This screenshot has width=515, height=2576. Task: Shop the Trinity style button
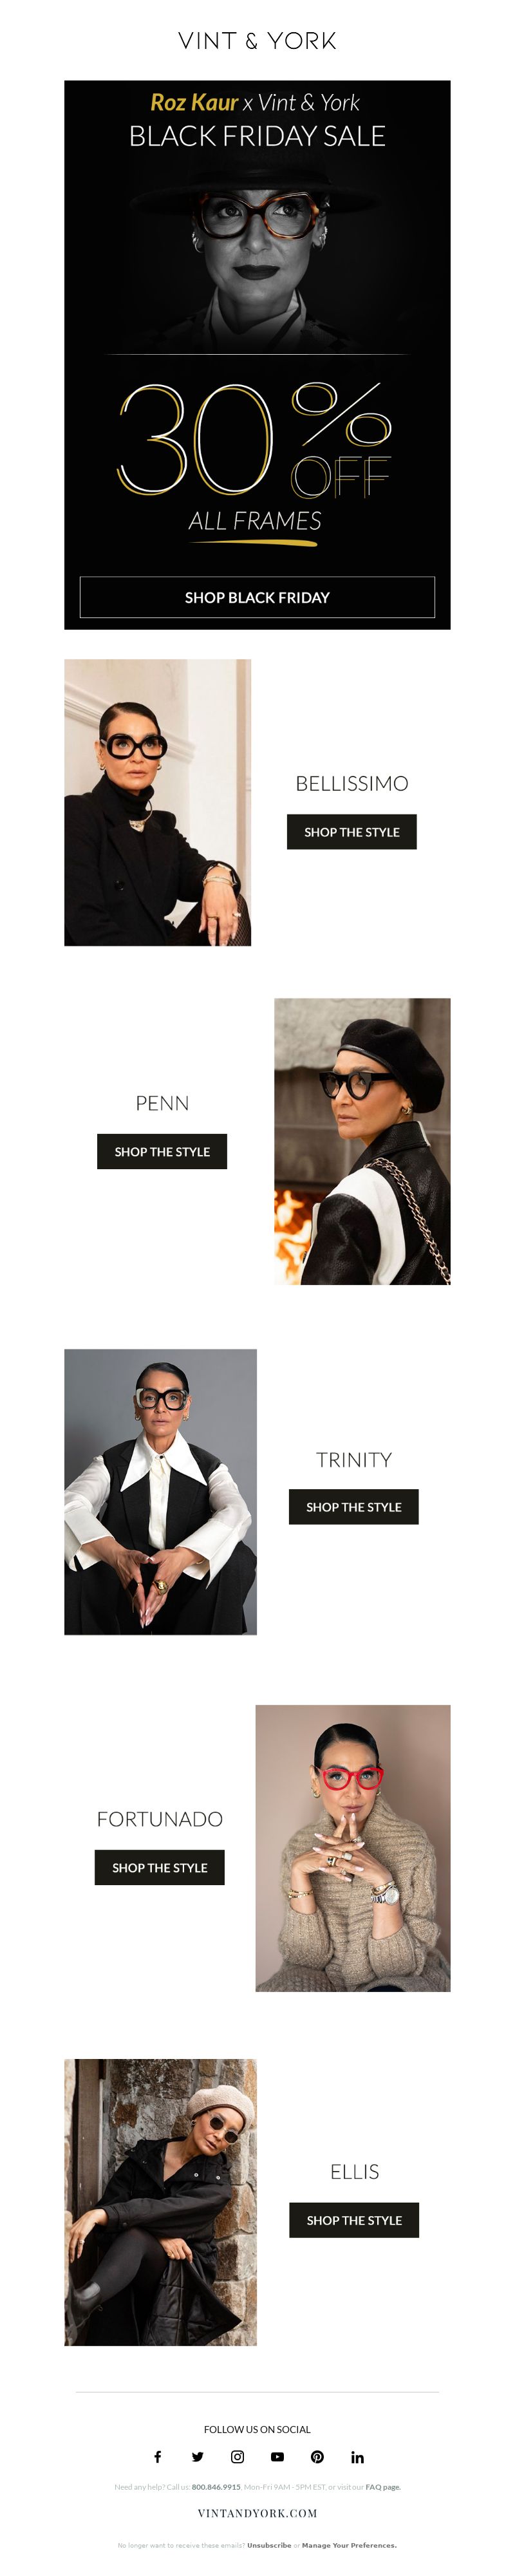354,1506
